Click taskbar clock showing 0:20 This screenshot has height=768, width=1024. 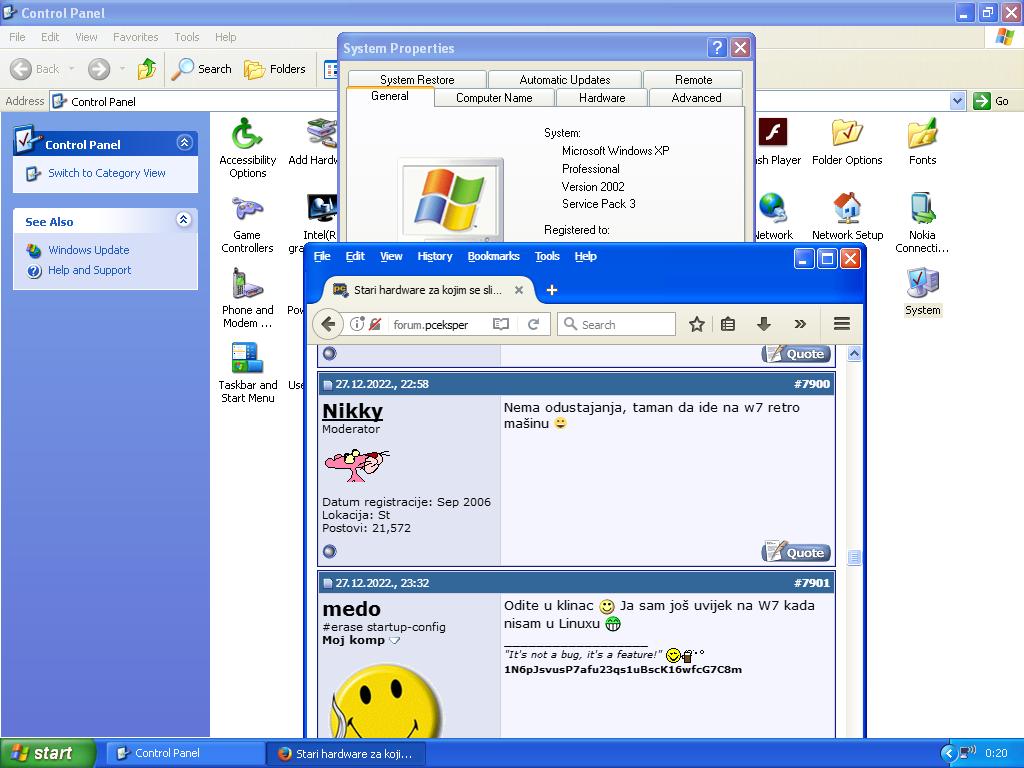pos(997,753)
